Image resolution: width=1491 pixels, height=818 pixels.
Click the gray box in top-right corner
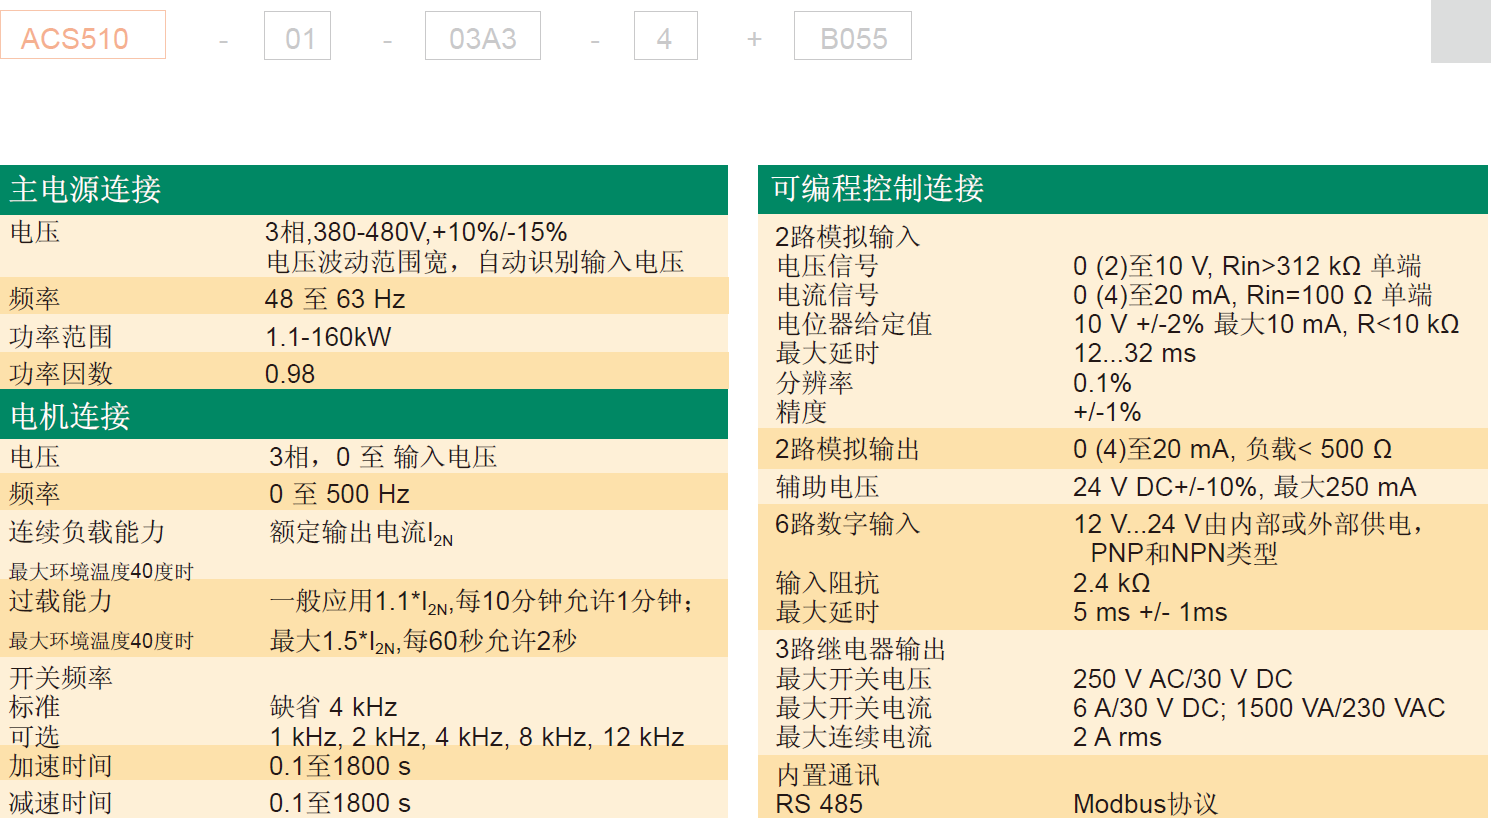tap(1461, 31)
